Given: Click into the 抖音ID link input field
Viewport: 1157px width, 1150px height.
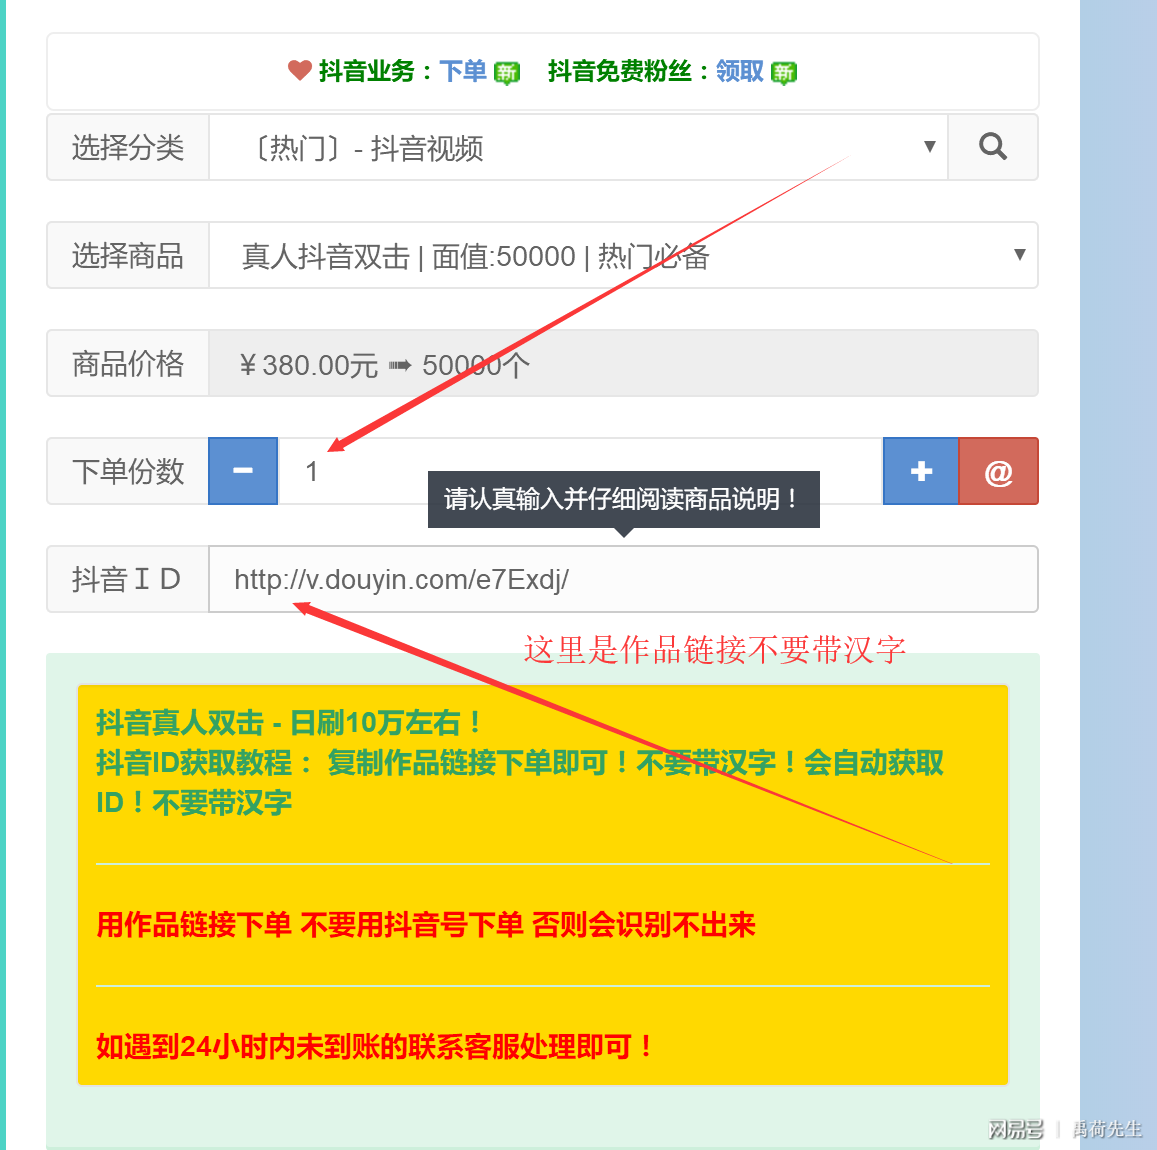Looking at the screenshot, I should (x=622, y=580).
